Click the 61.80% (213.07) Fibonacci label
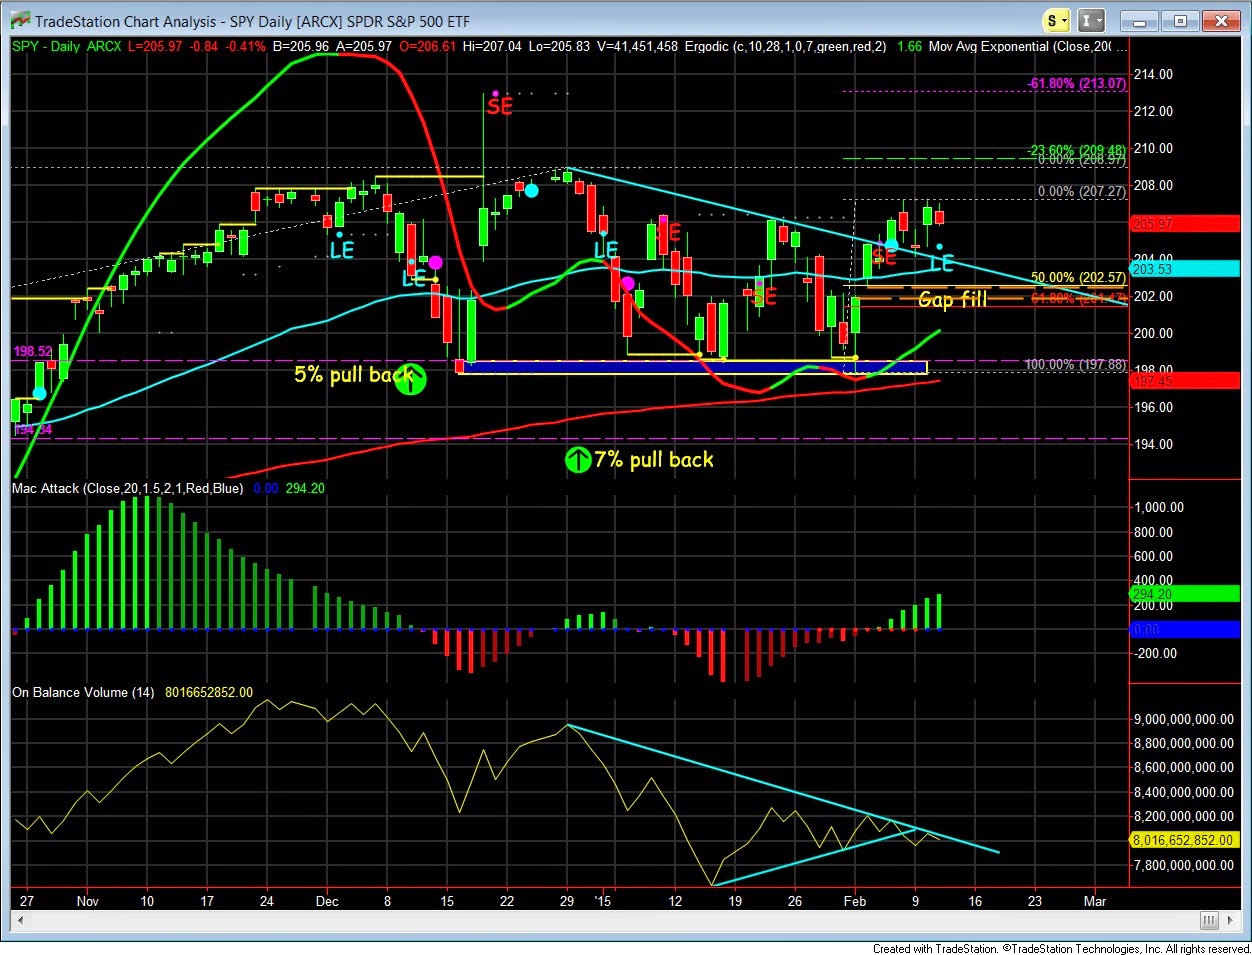This screenshot has height=955, width=1252. click(x=1077, y=84)
